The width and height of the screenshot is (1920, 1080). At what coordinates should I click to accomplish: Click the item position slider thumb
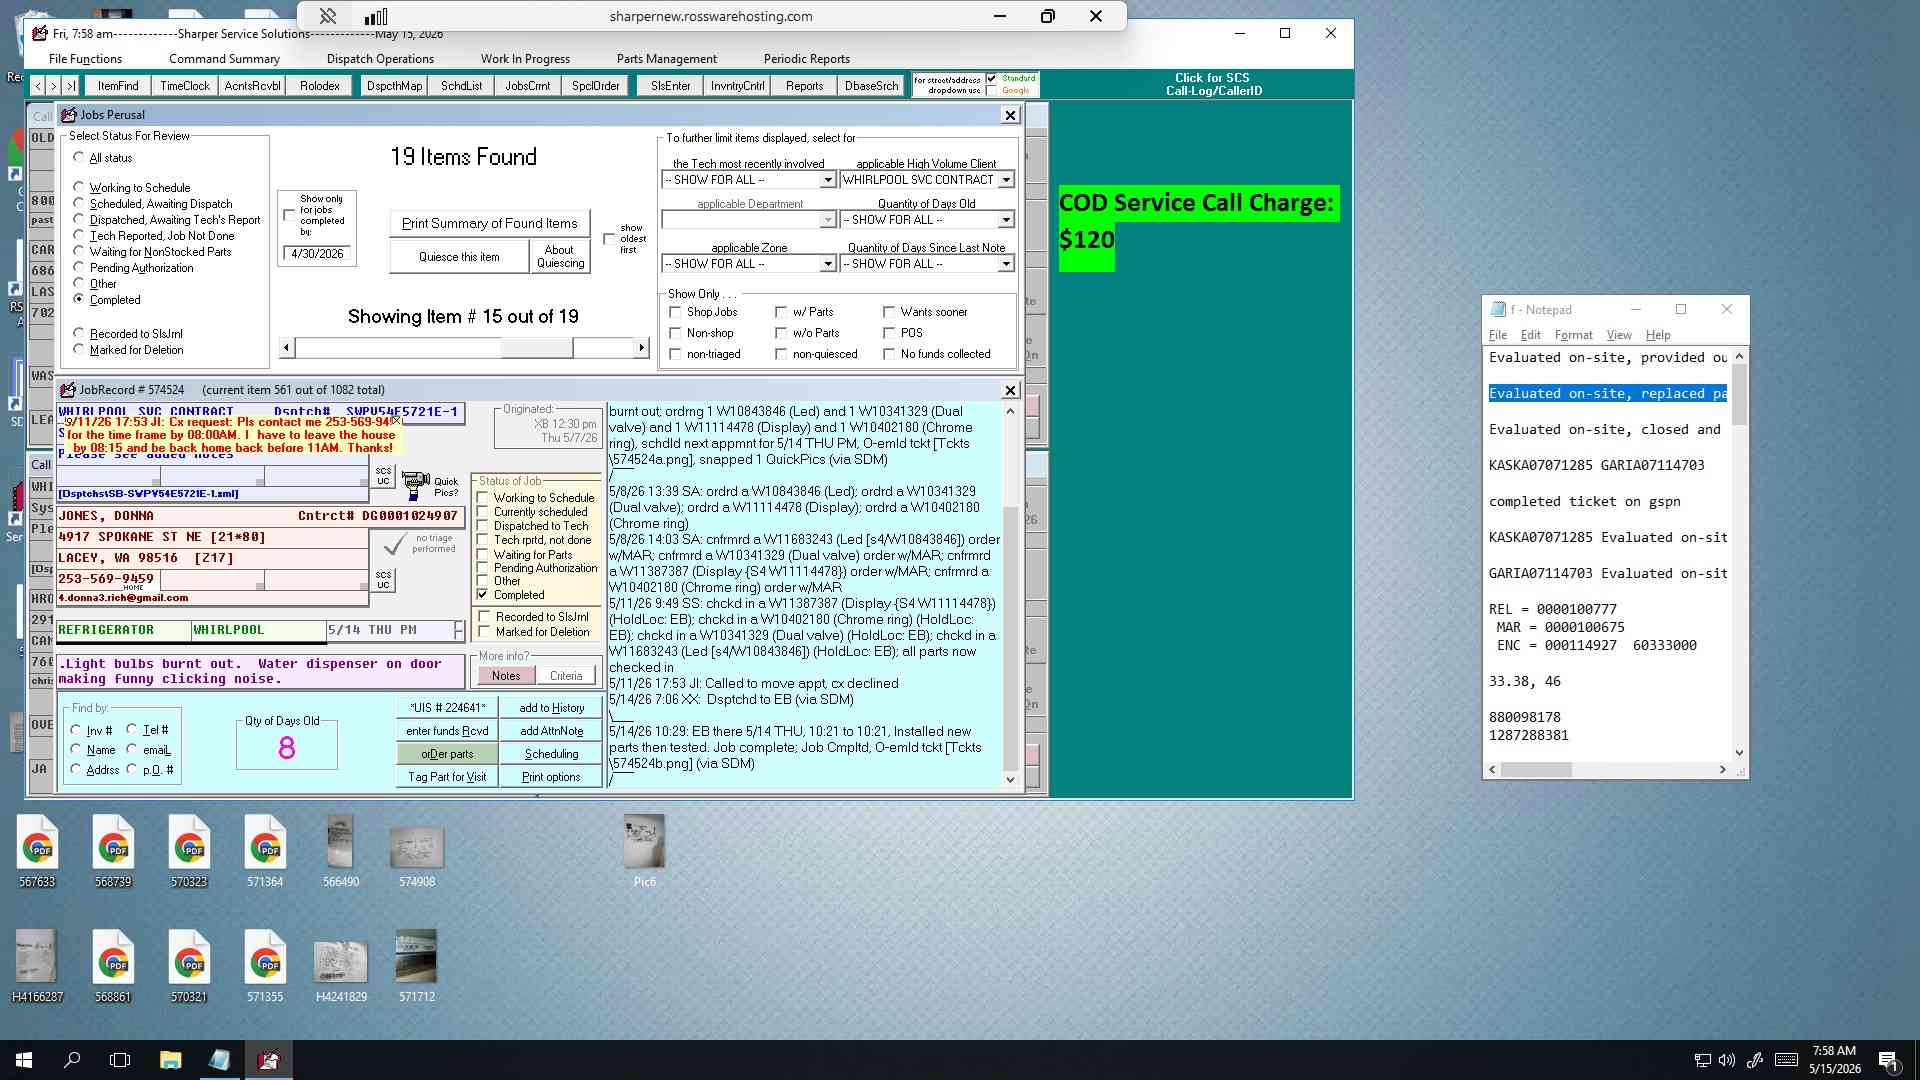click(x=536, y=347)
